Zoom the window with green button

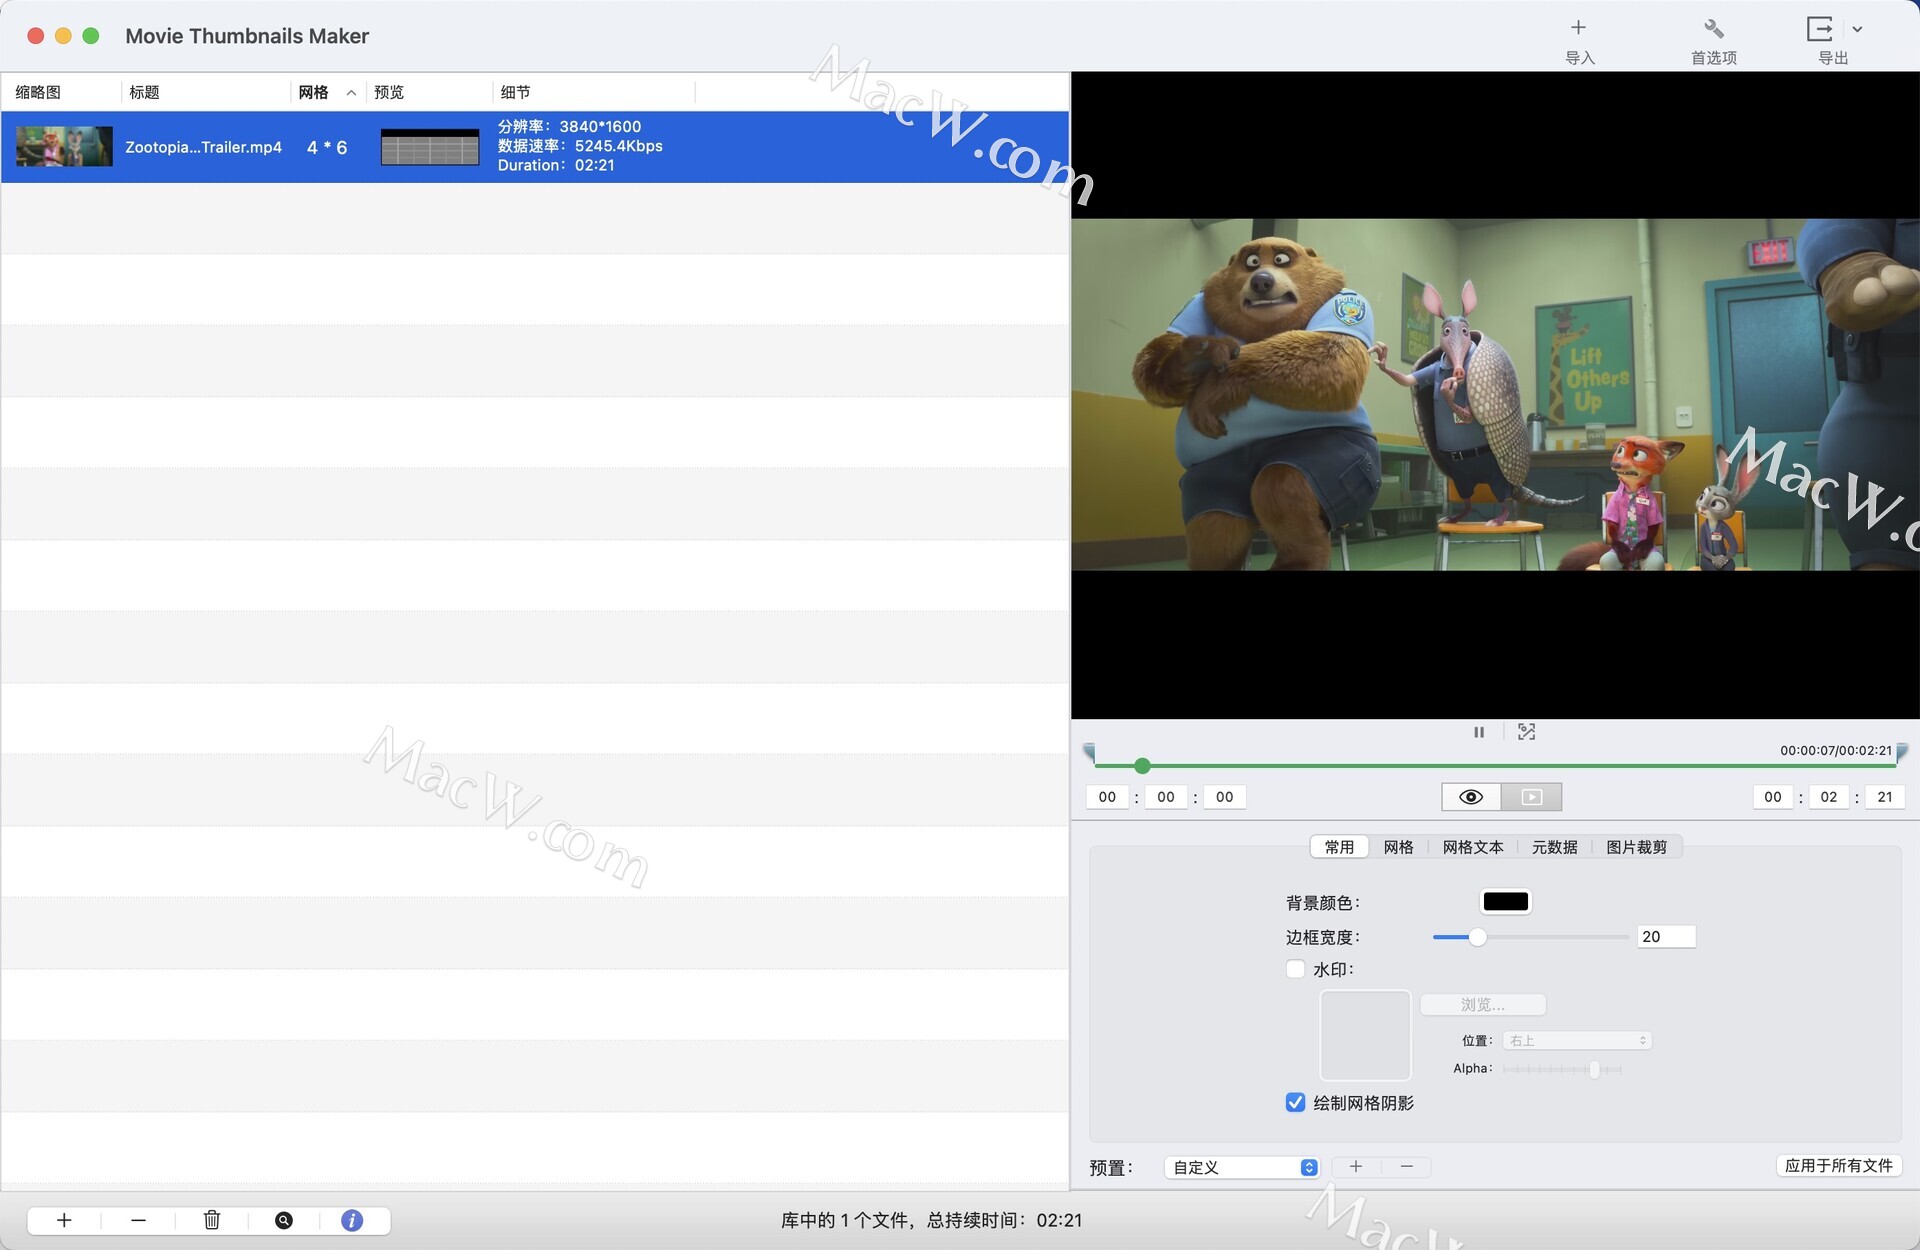coord(91,36)
